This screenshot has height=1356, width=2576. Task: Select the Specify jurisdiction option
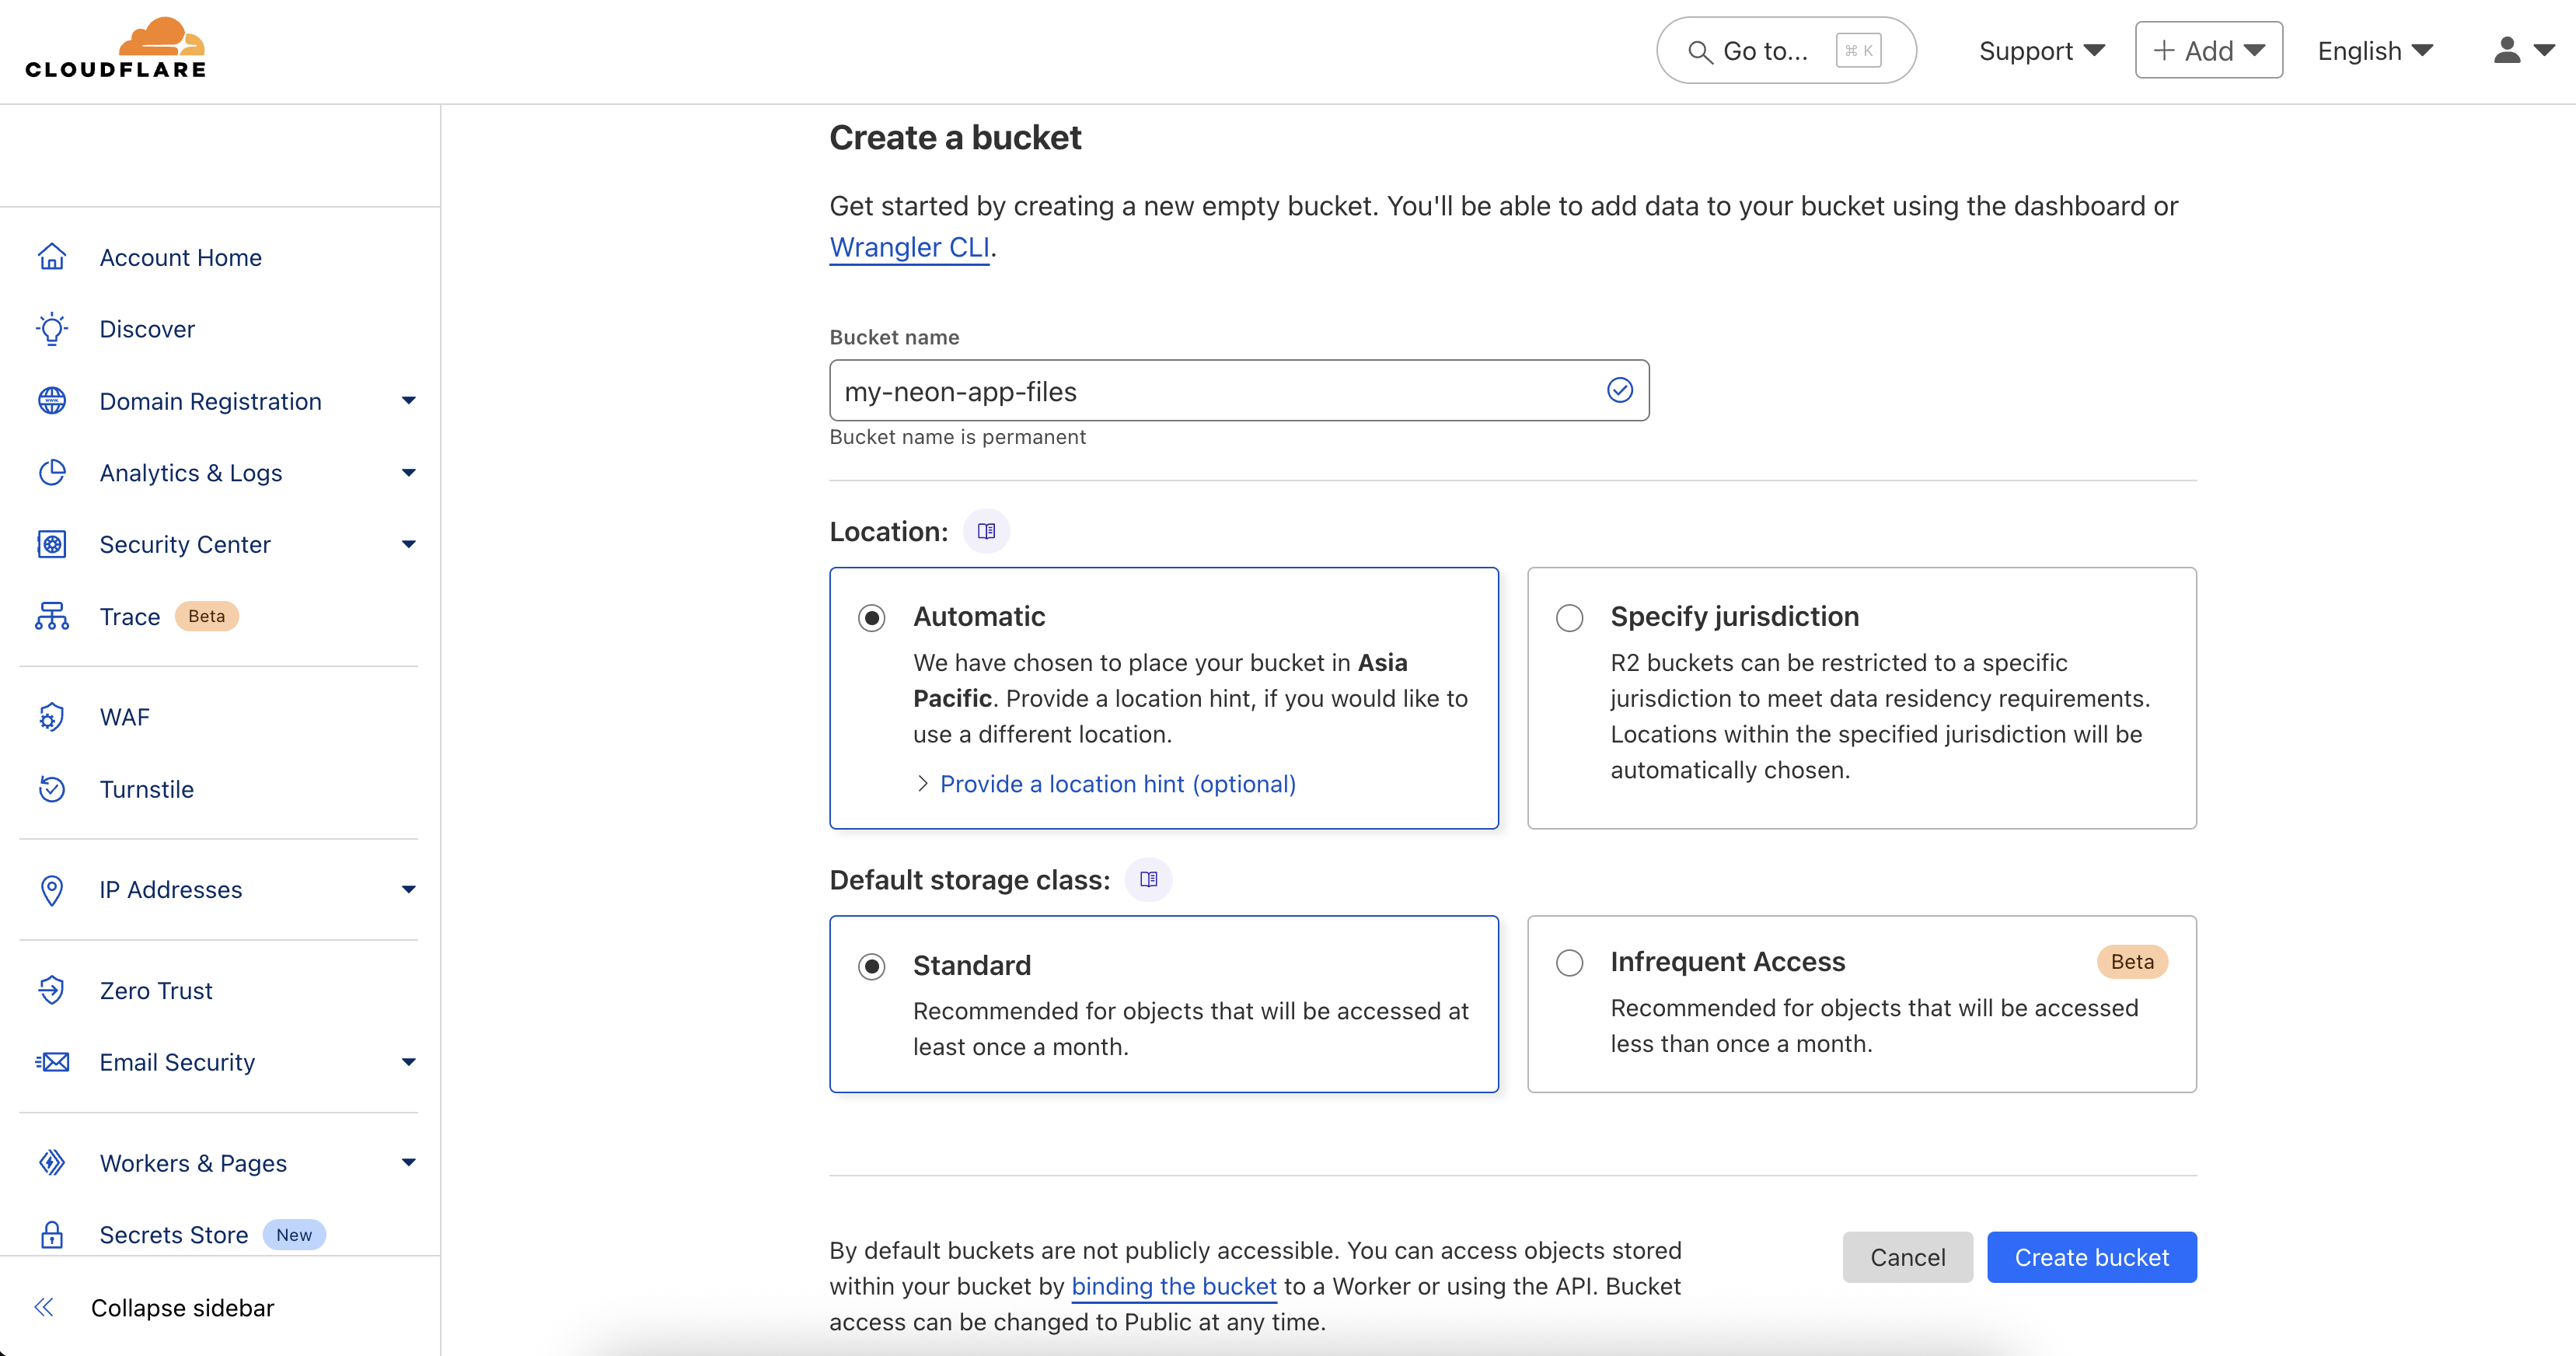tap(1569, 617)
